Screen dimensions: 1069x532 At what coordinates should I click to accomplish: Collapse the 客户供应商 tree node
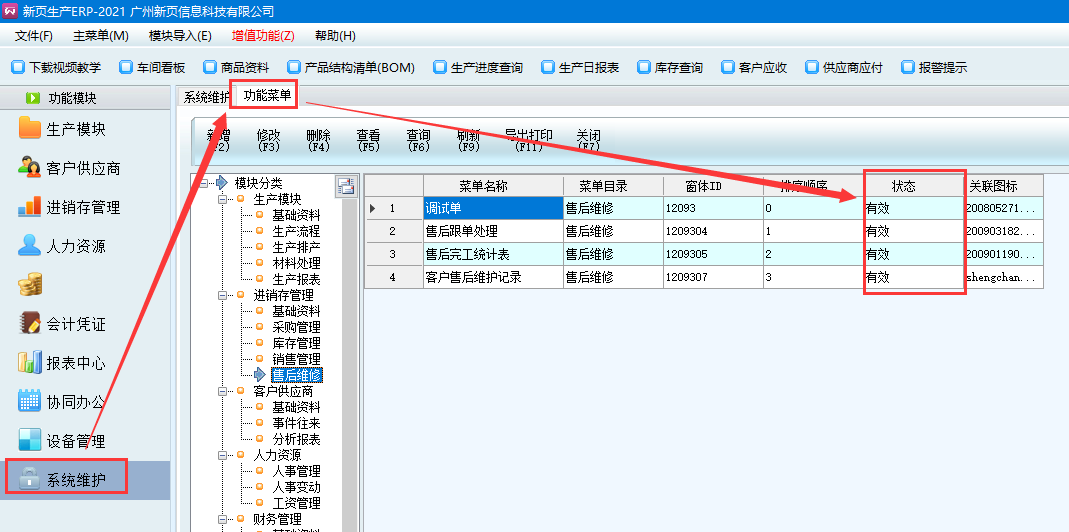click(224, 391)
